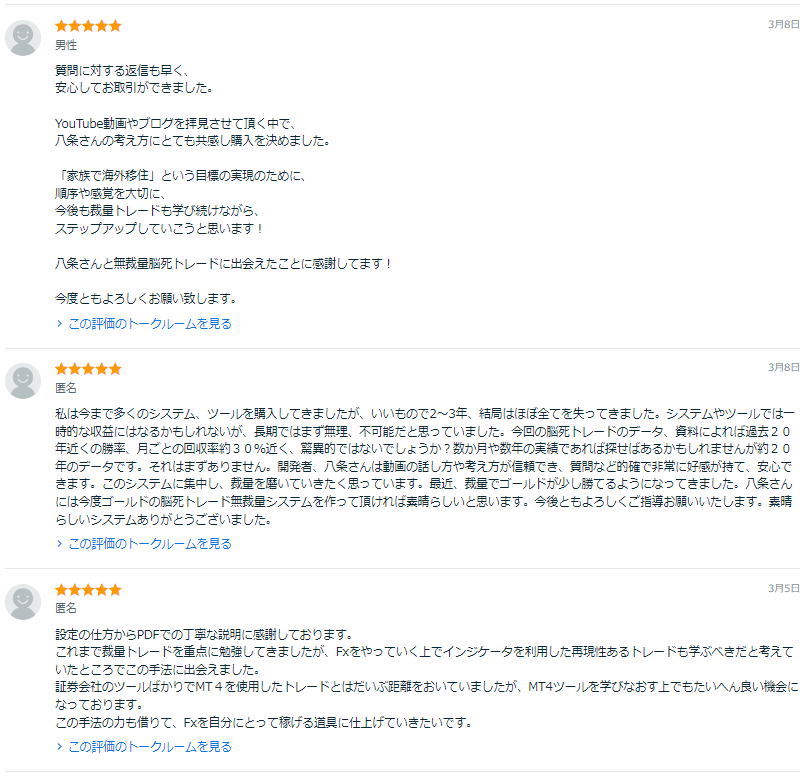Click the five-star rating above 男性

click(x=88, y=26)
